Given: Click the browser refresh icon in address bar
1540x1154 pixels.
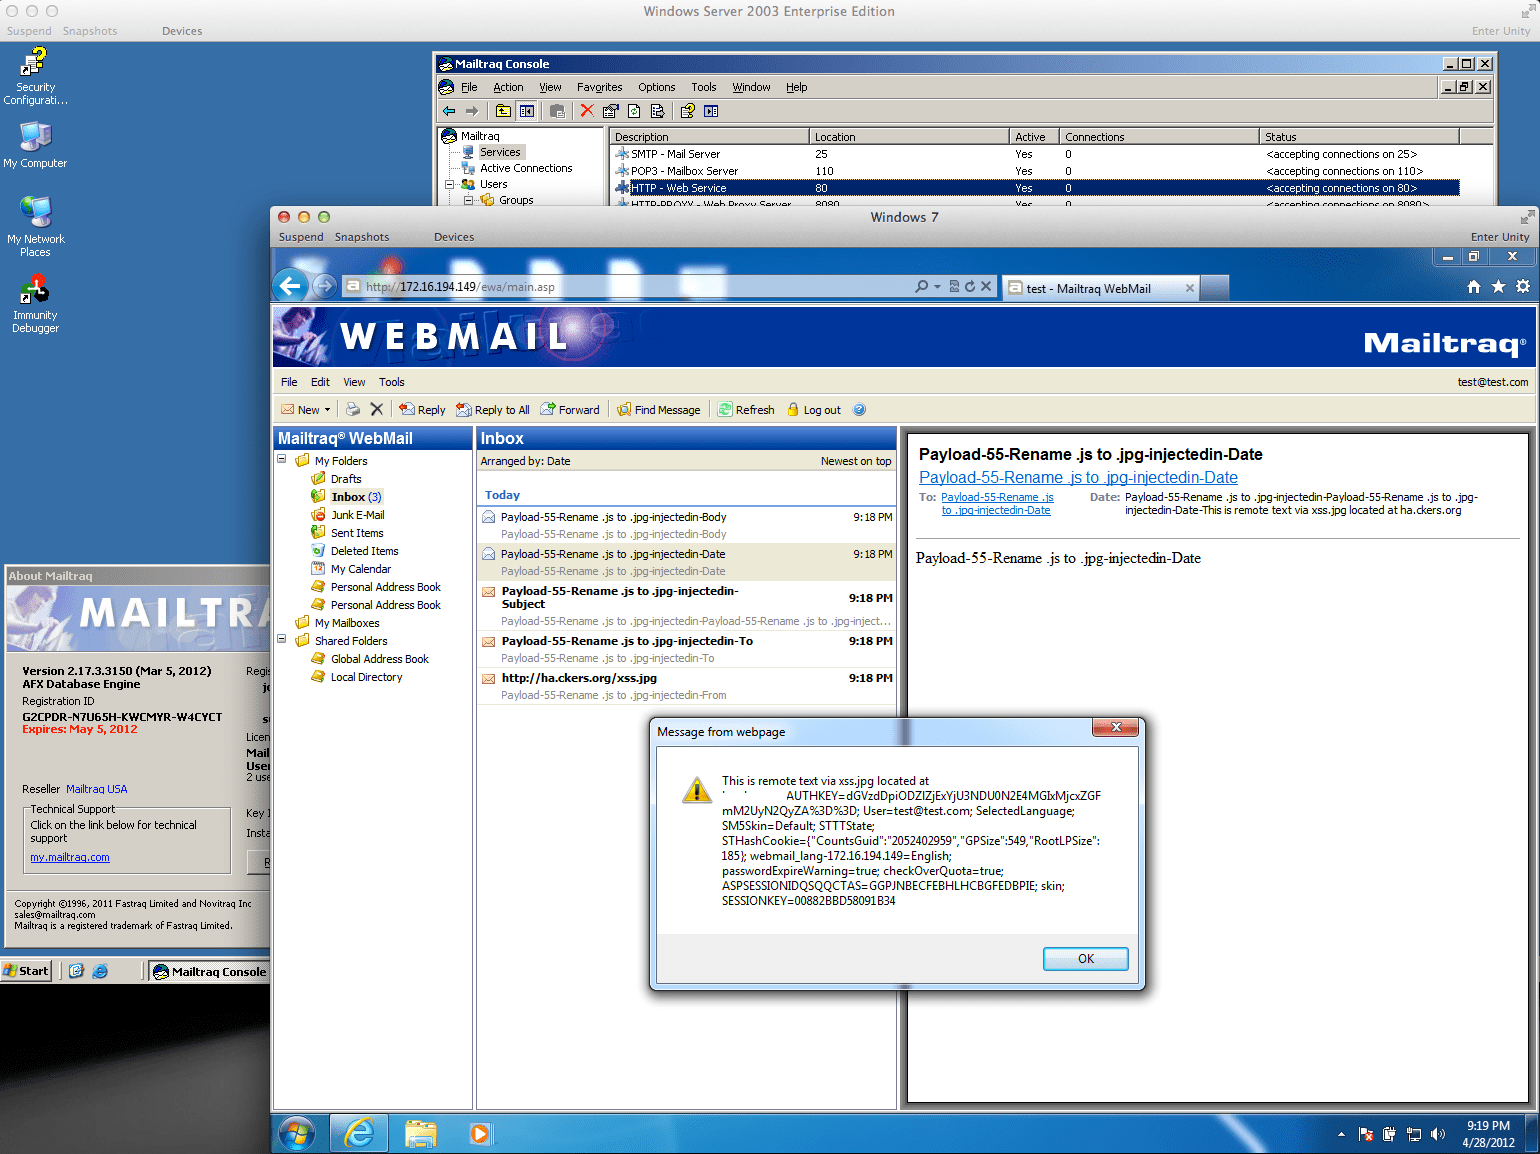Looking at the screenshot, I should [970, 287].
